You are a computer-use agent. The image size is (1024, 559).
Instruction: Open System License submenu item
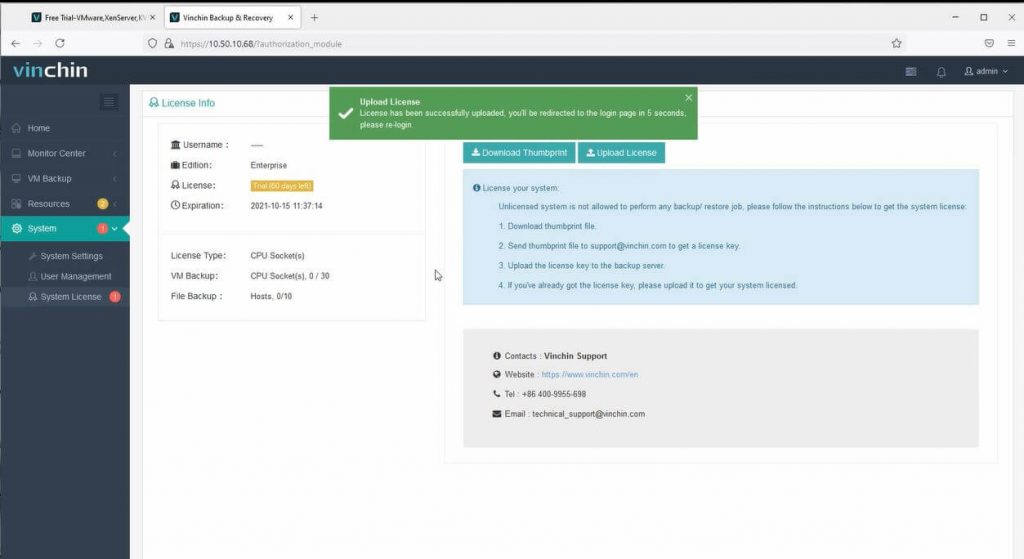[65, 296]
